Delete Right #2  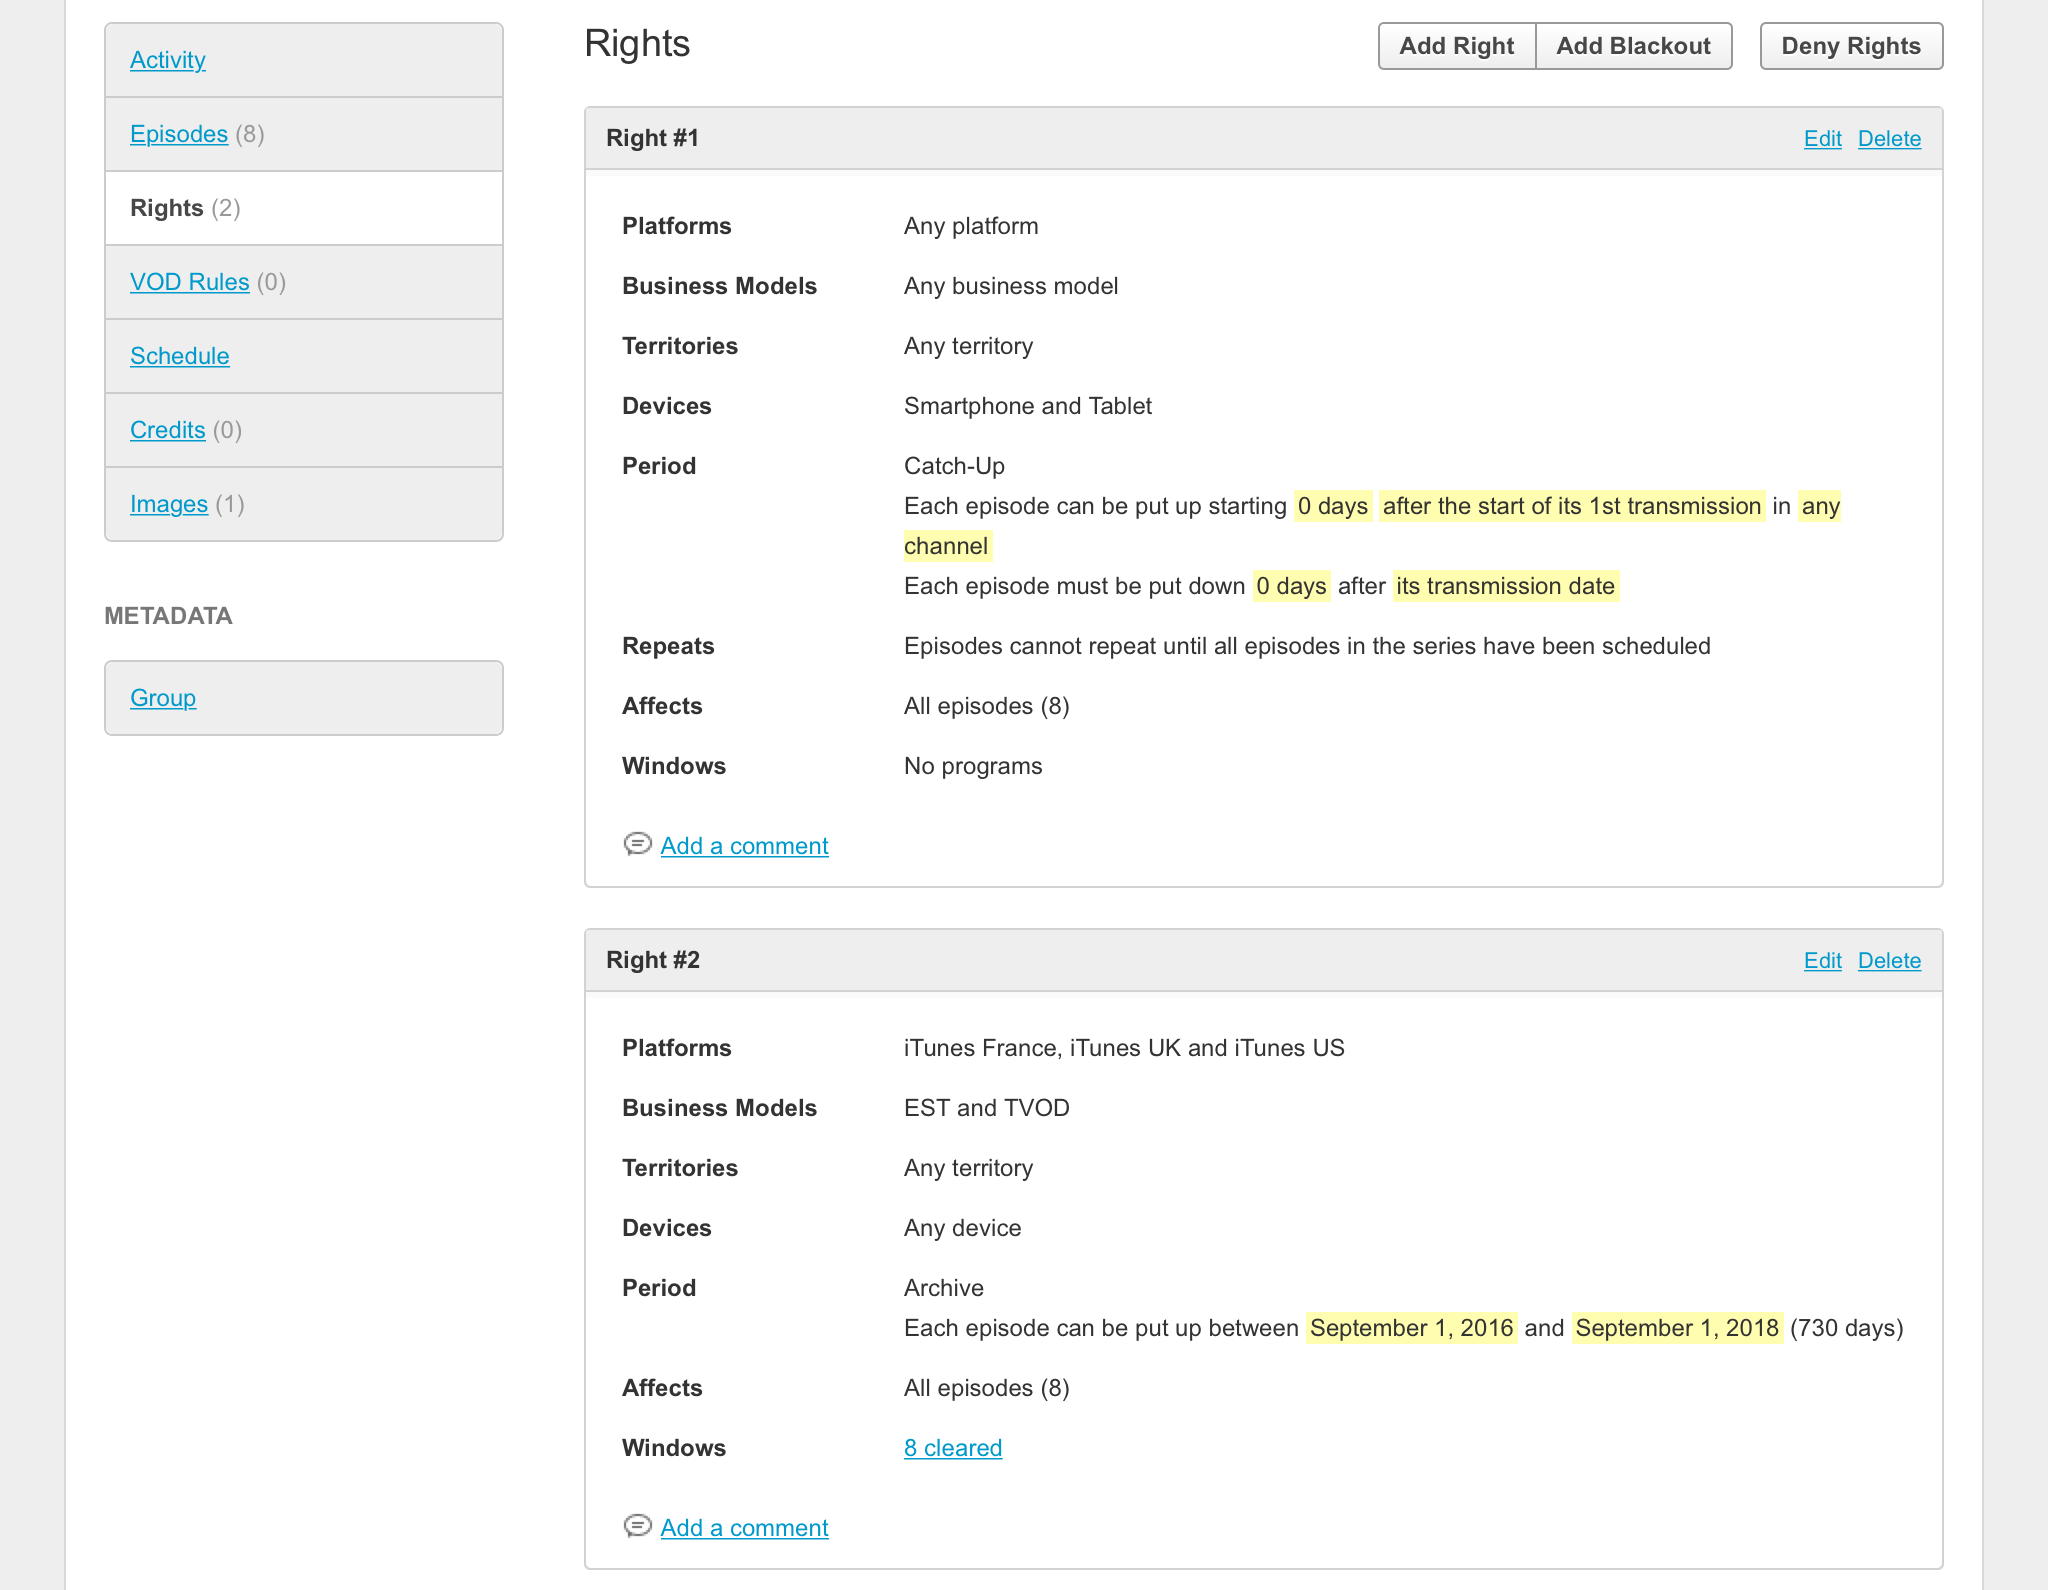pyautogui.click(x=1888, y=961)
